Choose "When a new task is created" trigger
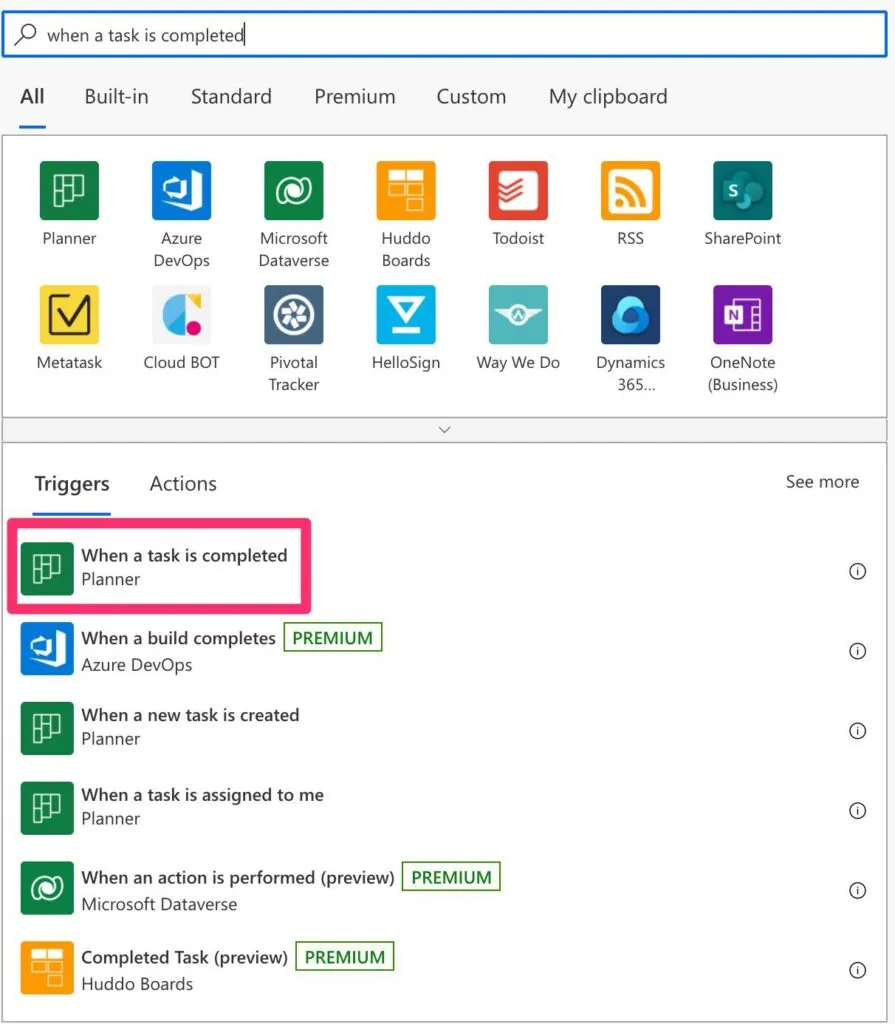This screenshot has height=1024, width=895. coord(190,727)
